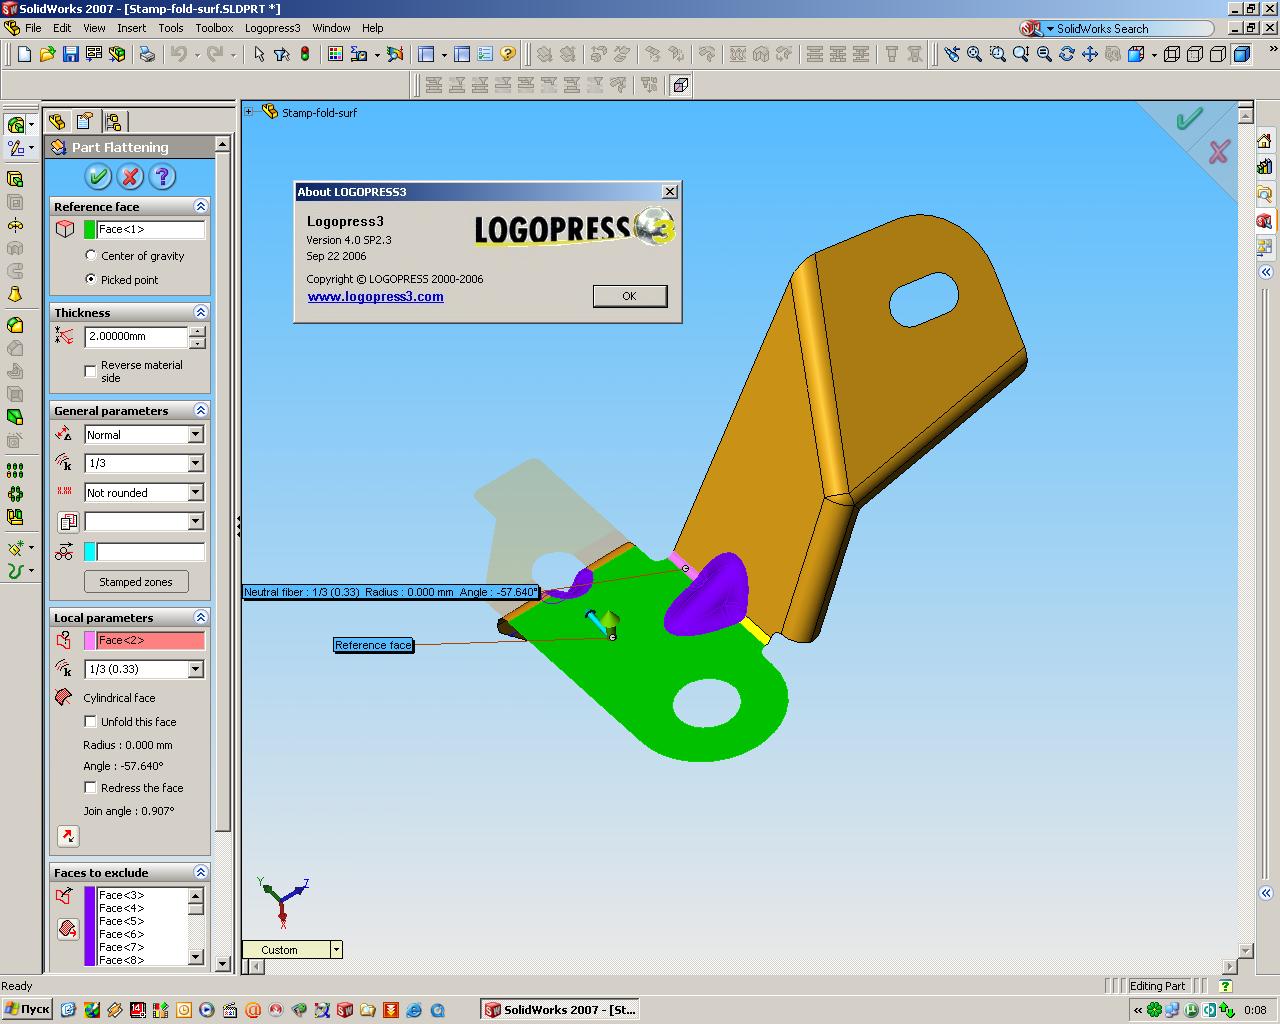Open the Window menu

[x=331, y=28]
